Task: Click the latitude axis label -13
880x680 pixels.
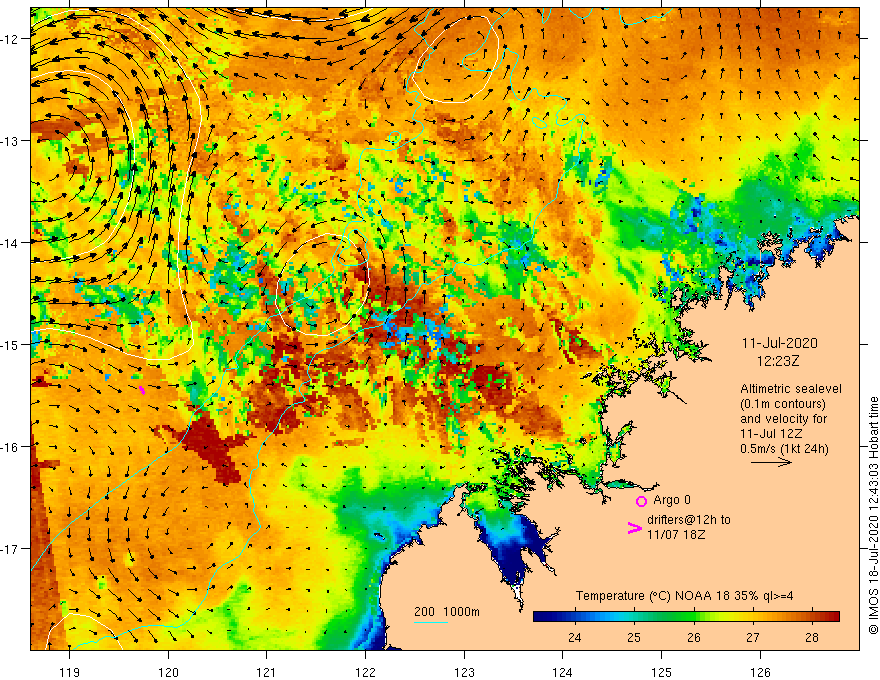Action: click(11, 141)
